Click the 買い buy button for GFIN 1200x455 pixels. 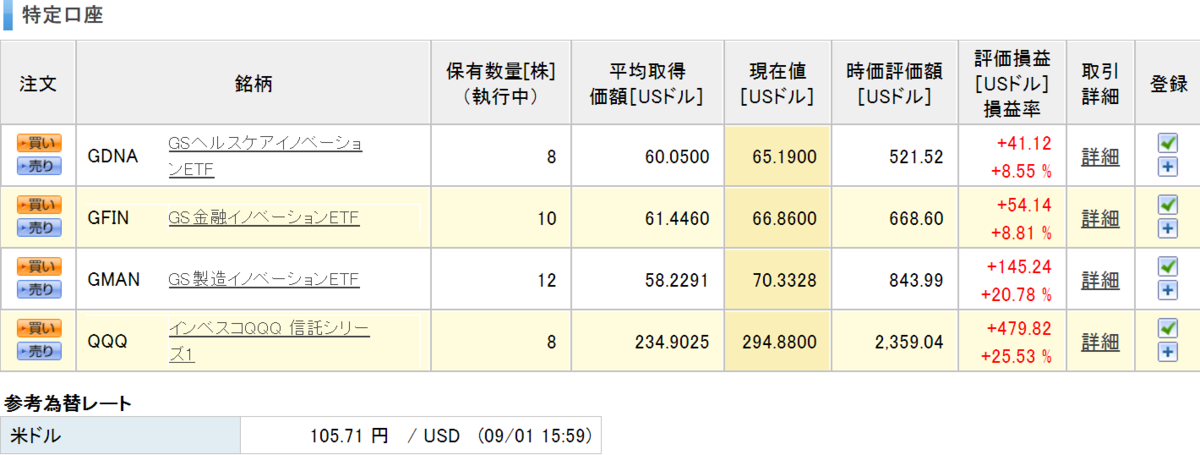click(39, 204)
